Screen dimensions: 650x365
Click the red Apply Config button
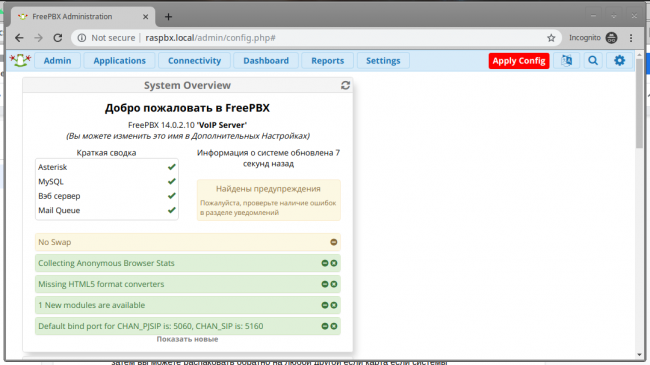[519, 61]
